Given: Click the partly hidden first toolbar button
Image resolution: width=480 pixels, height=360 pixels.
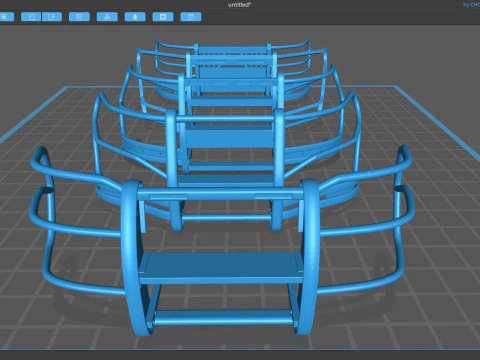Looking at the screenshot, I should [x=7, y=17].
